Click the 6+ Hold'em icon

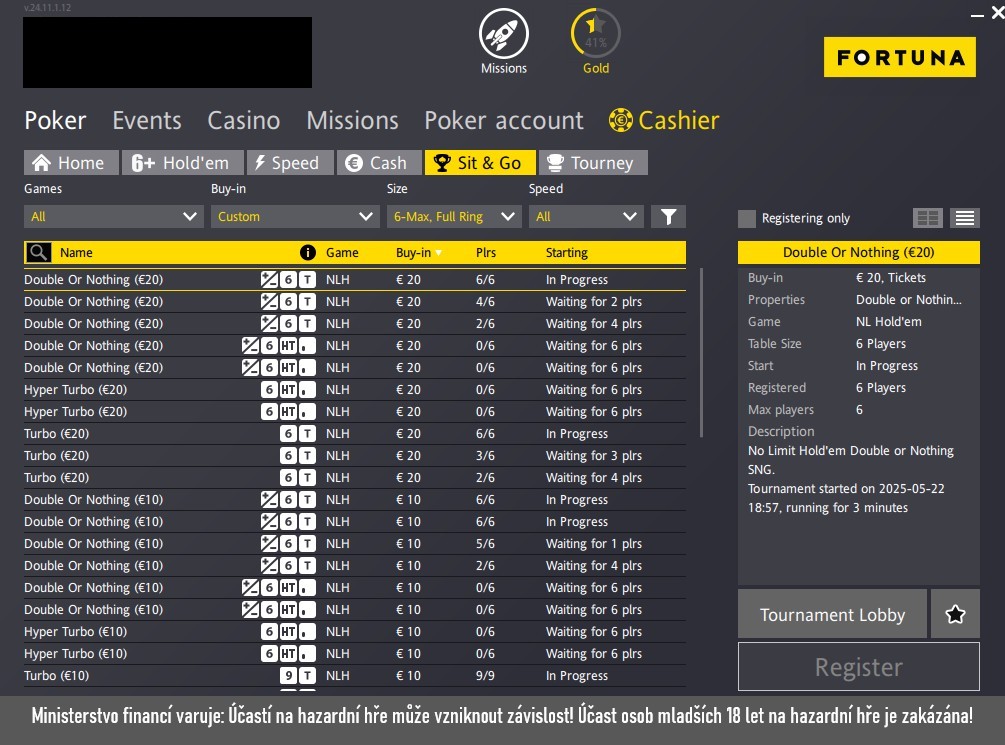(143, 163)
